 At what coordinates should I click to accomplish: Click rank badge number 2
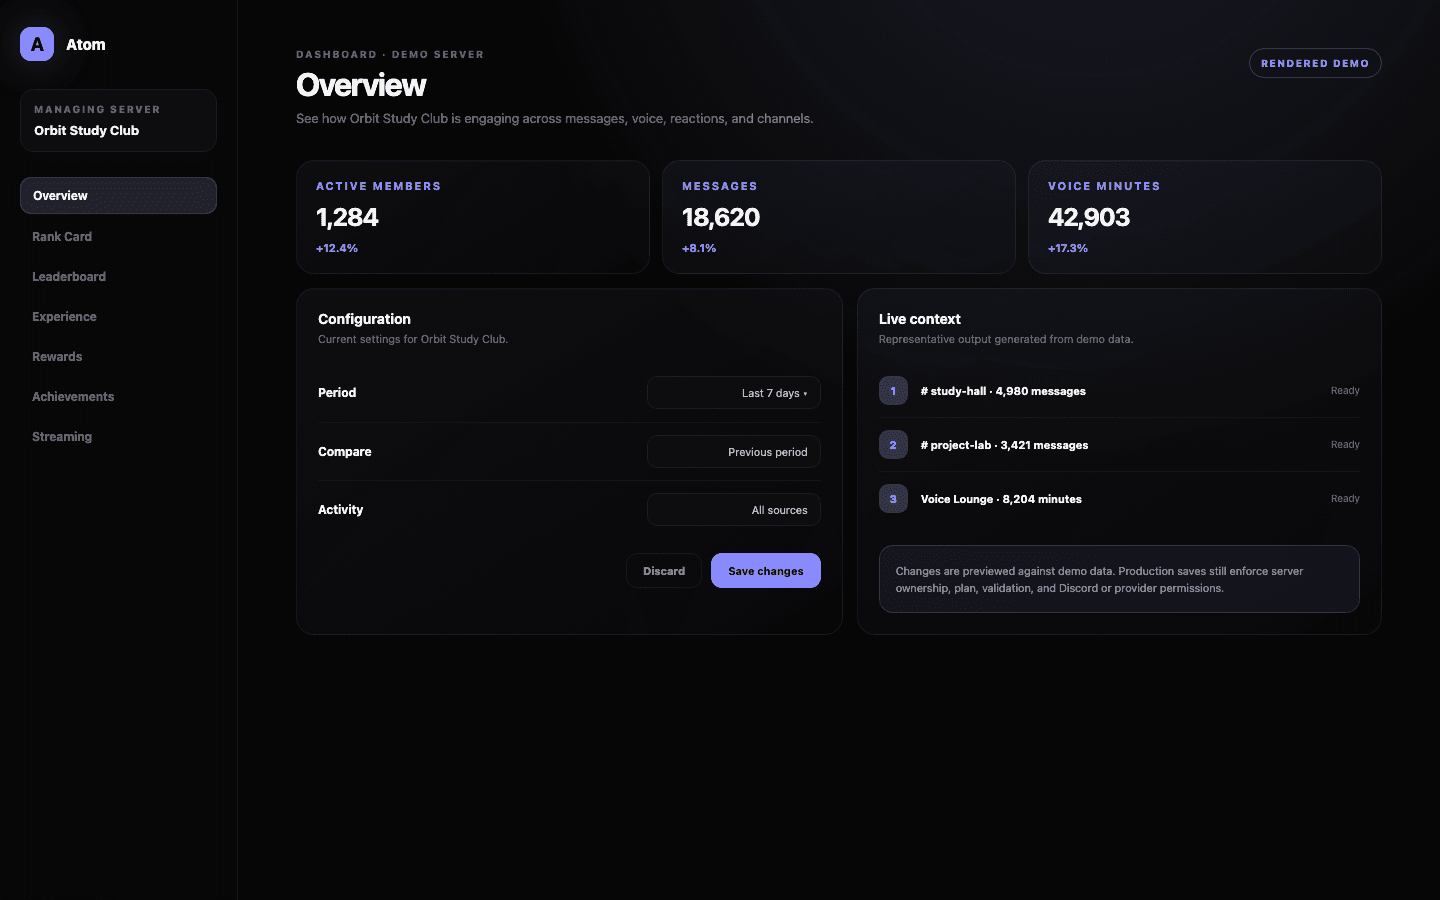coord(893,445)
